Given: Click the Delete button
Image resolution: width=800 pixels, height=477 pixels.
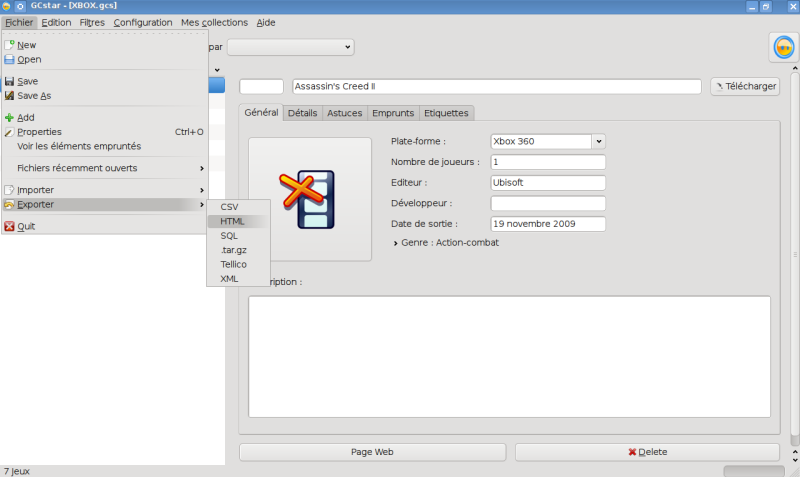Looking at the screenshot, I should [647, 452].
